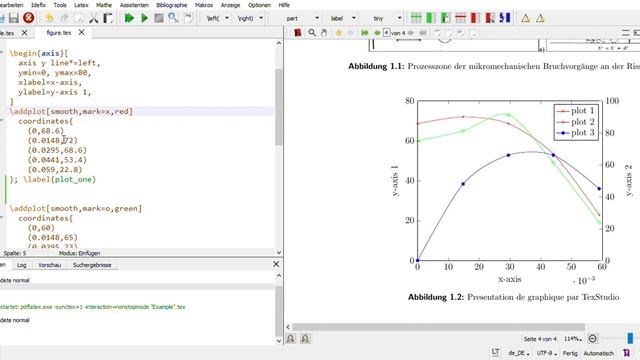This screenshot has width=640, height=360.
Task: Click the LT LanguageTool status icon
Action: coord(495,352)
